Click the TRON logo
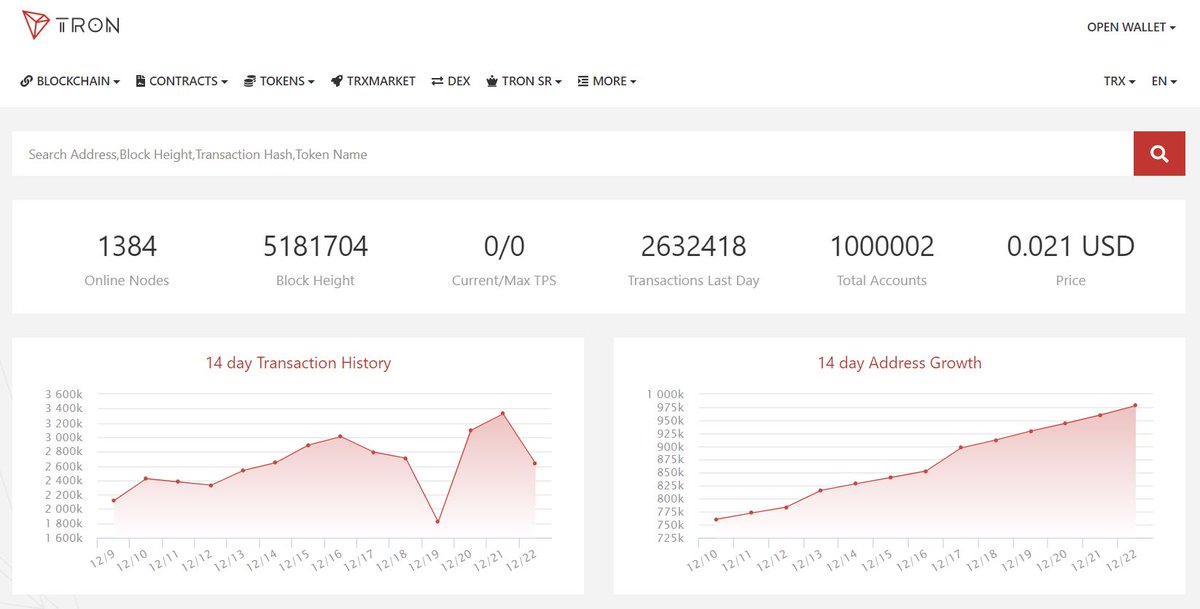1200x609 pixels. click(x=71, y=26)
